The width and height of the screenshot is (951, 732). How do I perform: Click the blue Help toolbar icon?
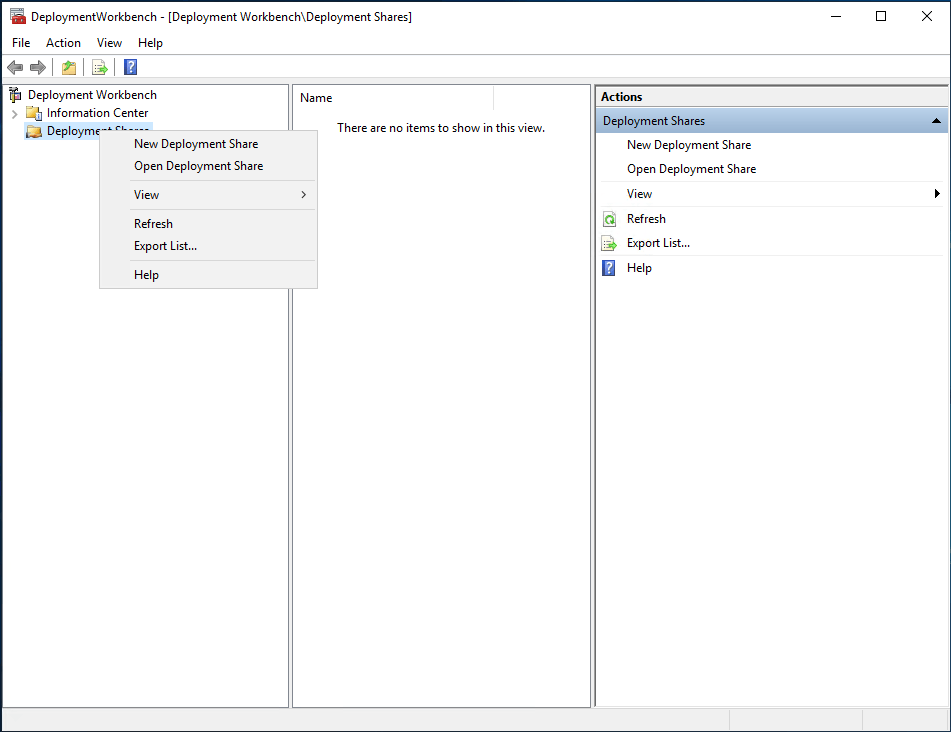pyautogui.click(x=130, y=67)
